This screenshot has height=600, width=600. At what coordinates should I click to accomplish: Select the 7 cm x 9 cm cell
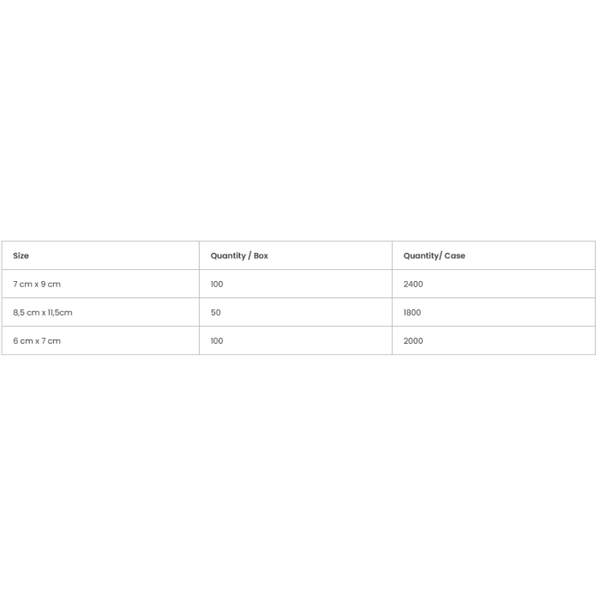[x=100, y=284]
